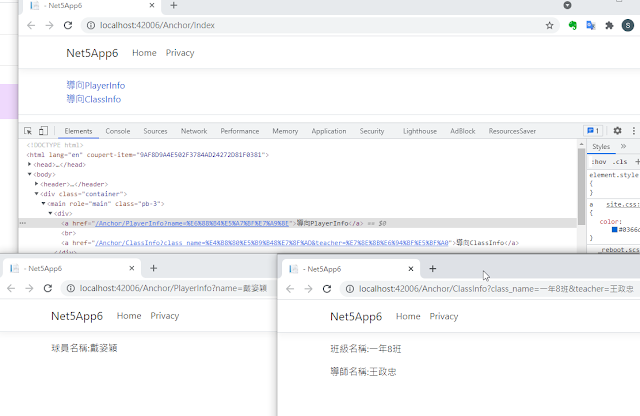This screenshot has width=640, height=416.
Task: Open the DevTools messages badge showing 1
Action: tap(593, 131)
